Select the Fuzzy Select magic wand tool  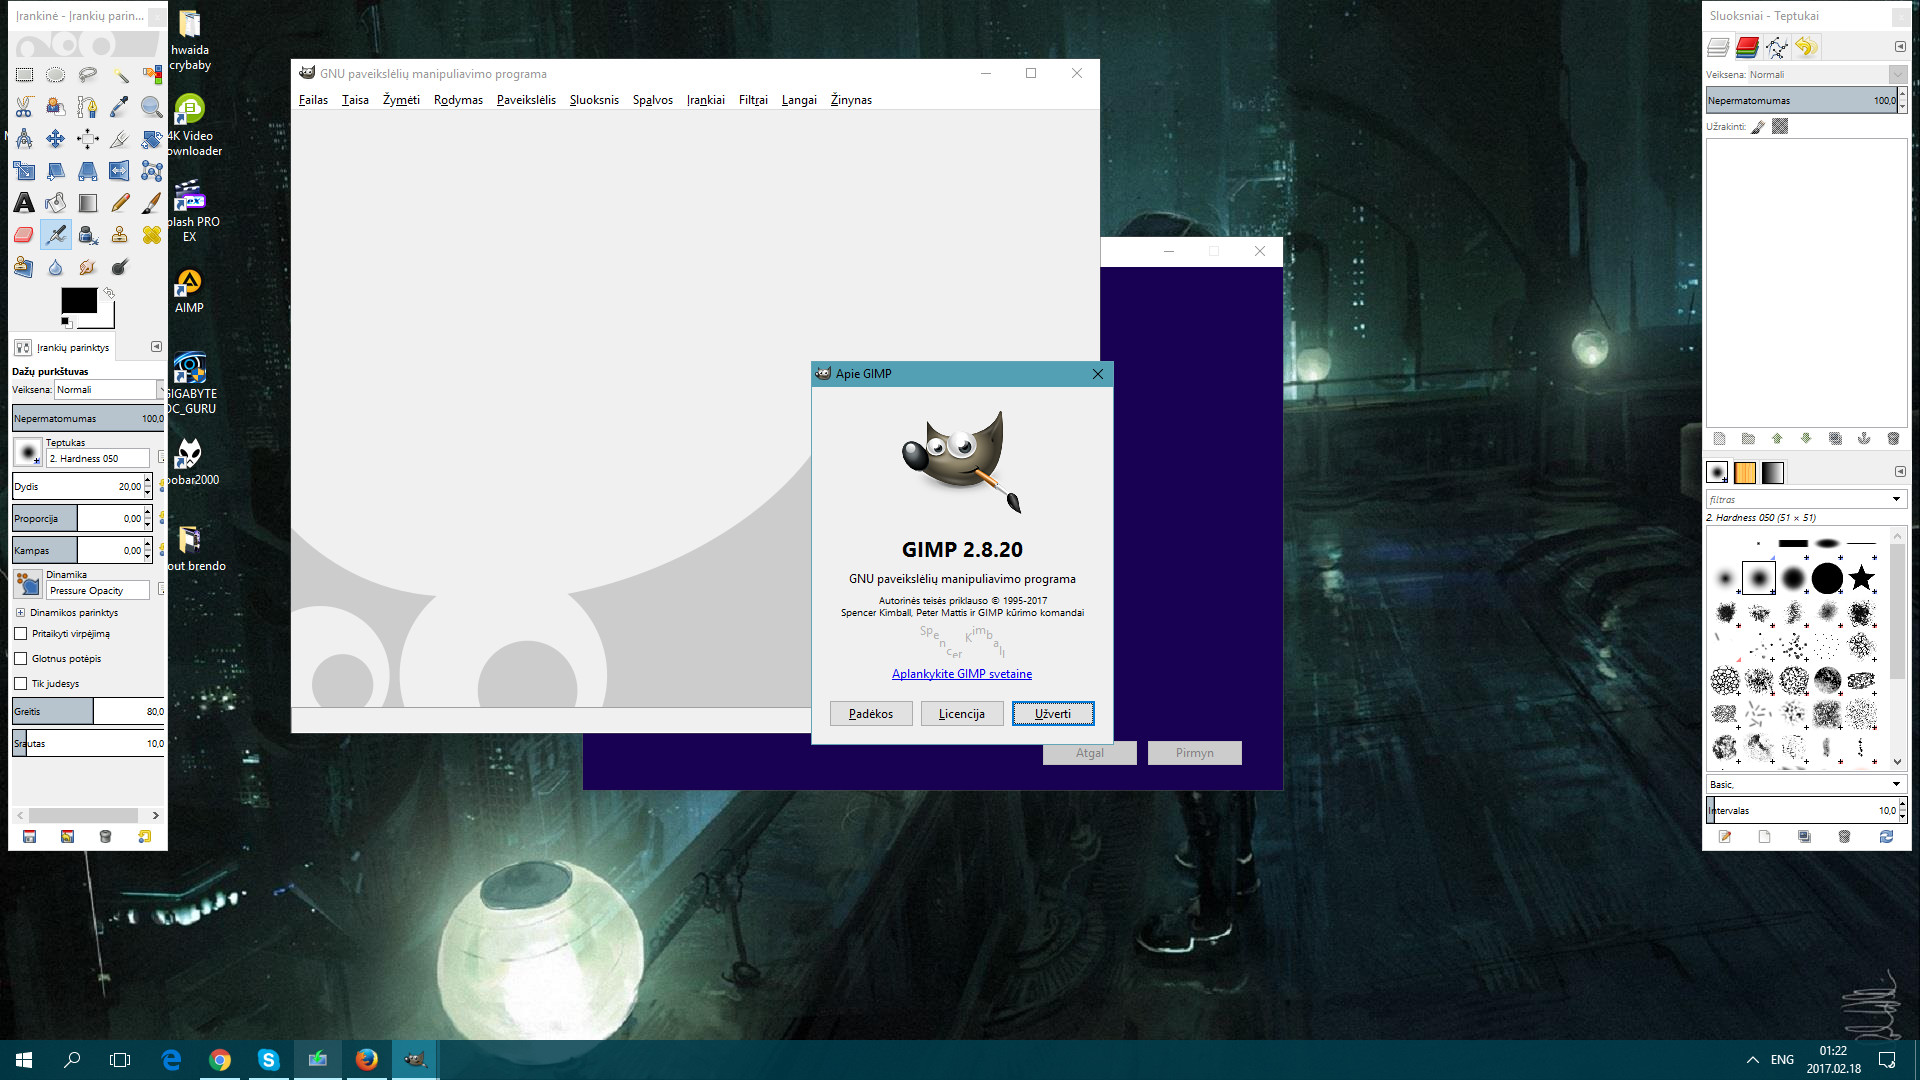pyautogui.click(x=120, y=75)
